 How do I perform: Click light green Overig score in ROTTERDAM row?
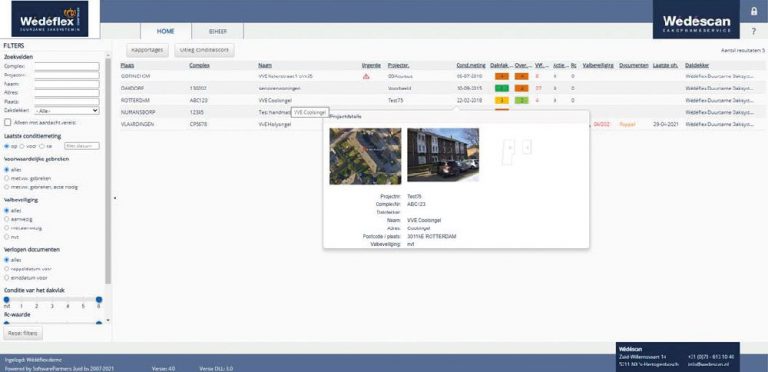522,100
